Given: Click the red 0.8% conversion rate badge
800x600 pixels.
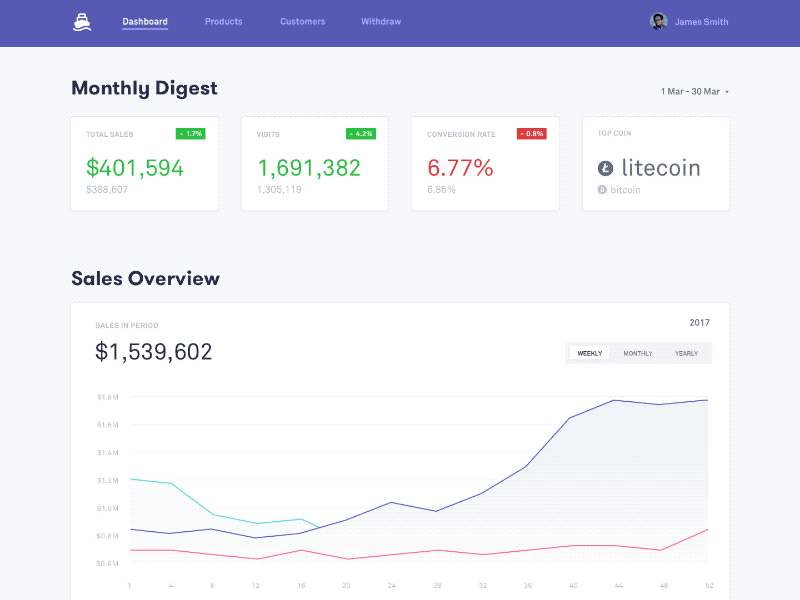Looking at the screenshot, I should (x=531, y=133).
